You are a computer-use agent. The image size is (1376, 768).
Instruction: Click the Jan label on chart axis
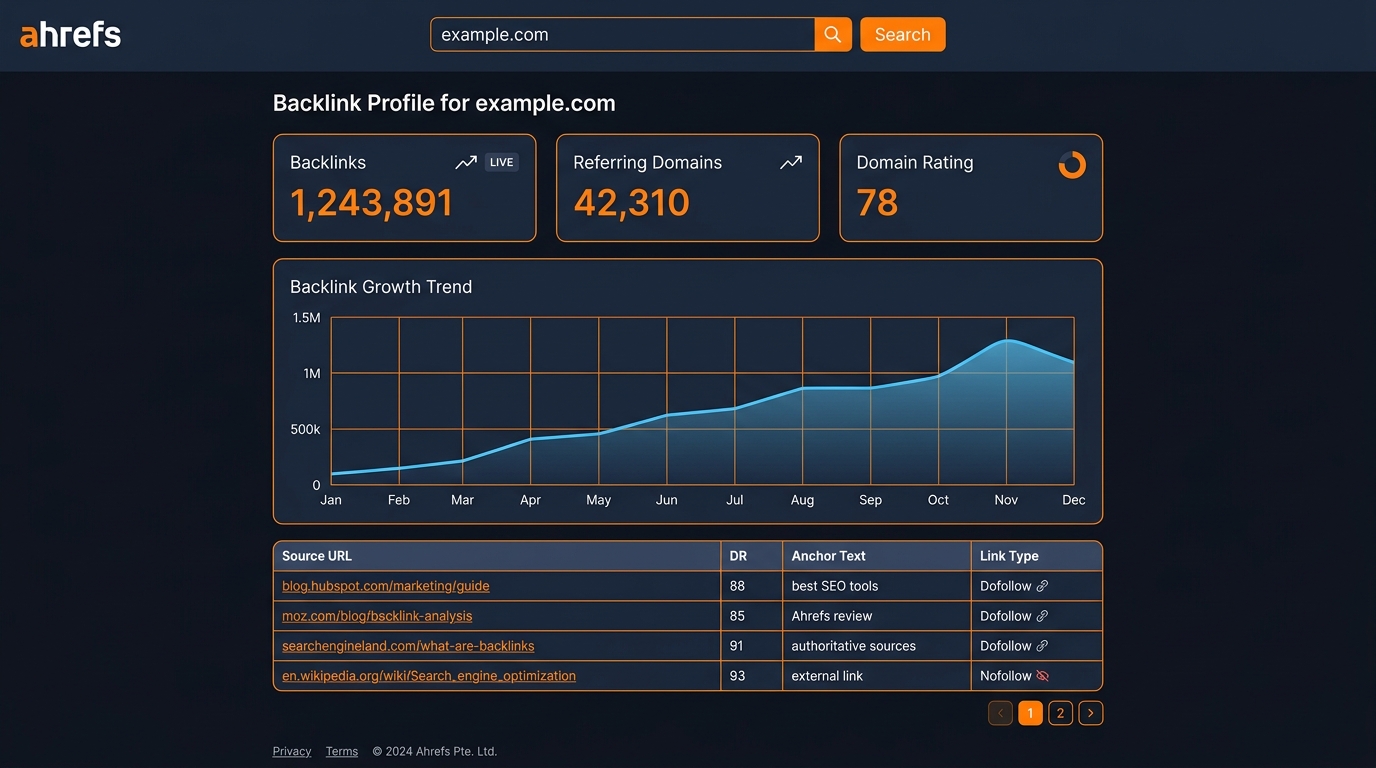coord(331,500)
